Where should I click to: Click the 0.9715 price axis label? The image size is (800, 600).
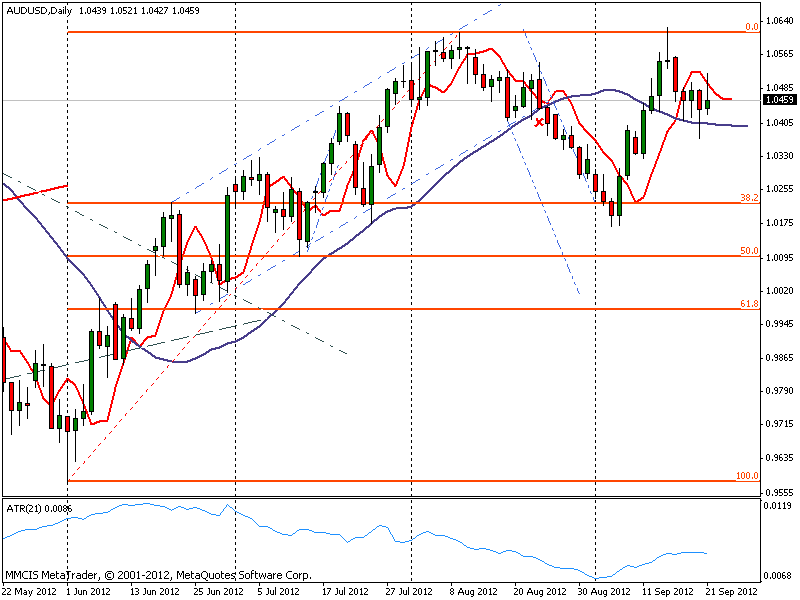780,424
